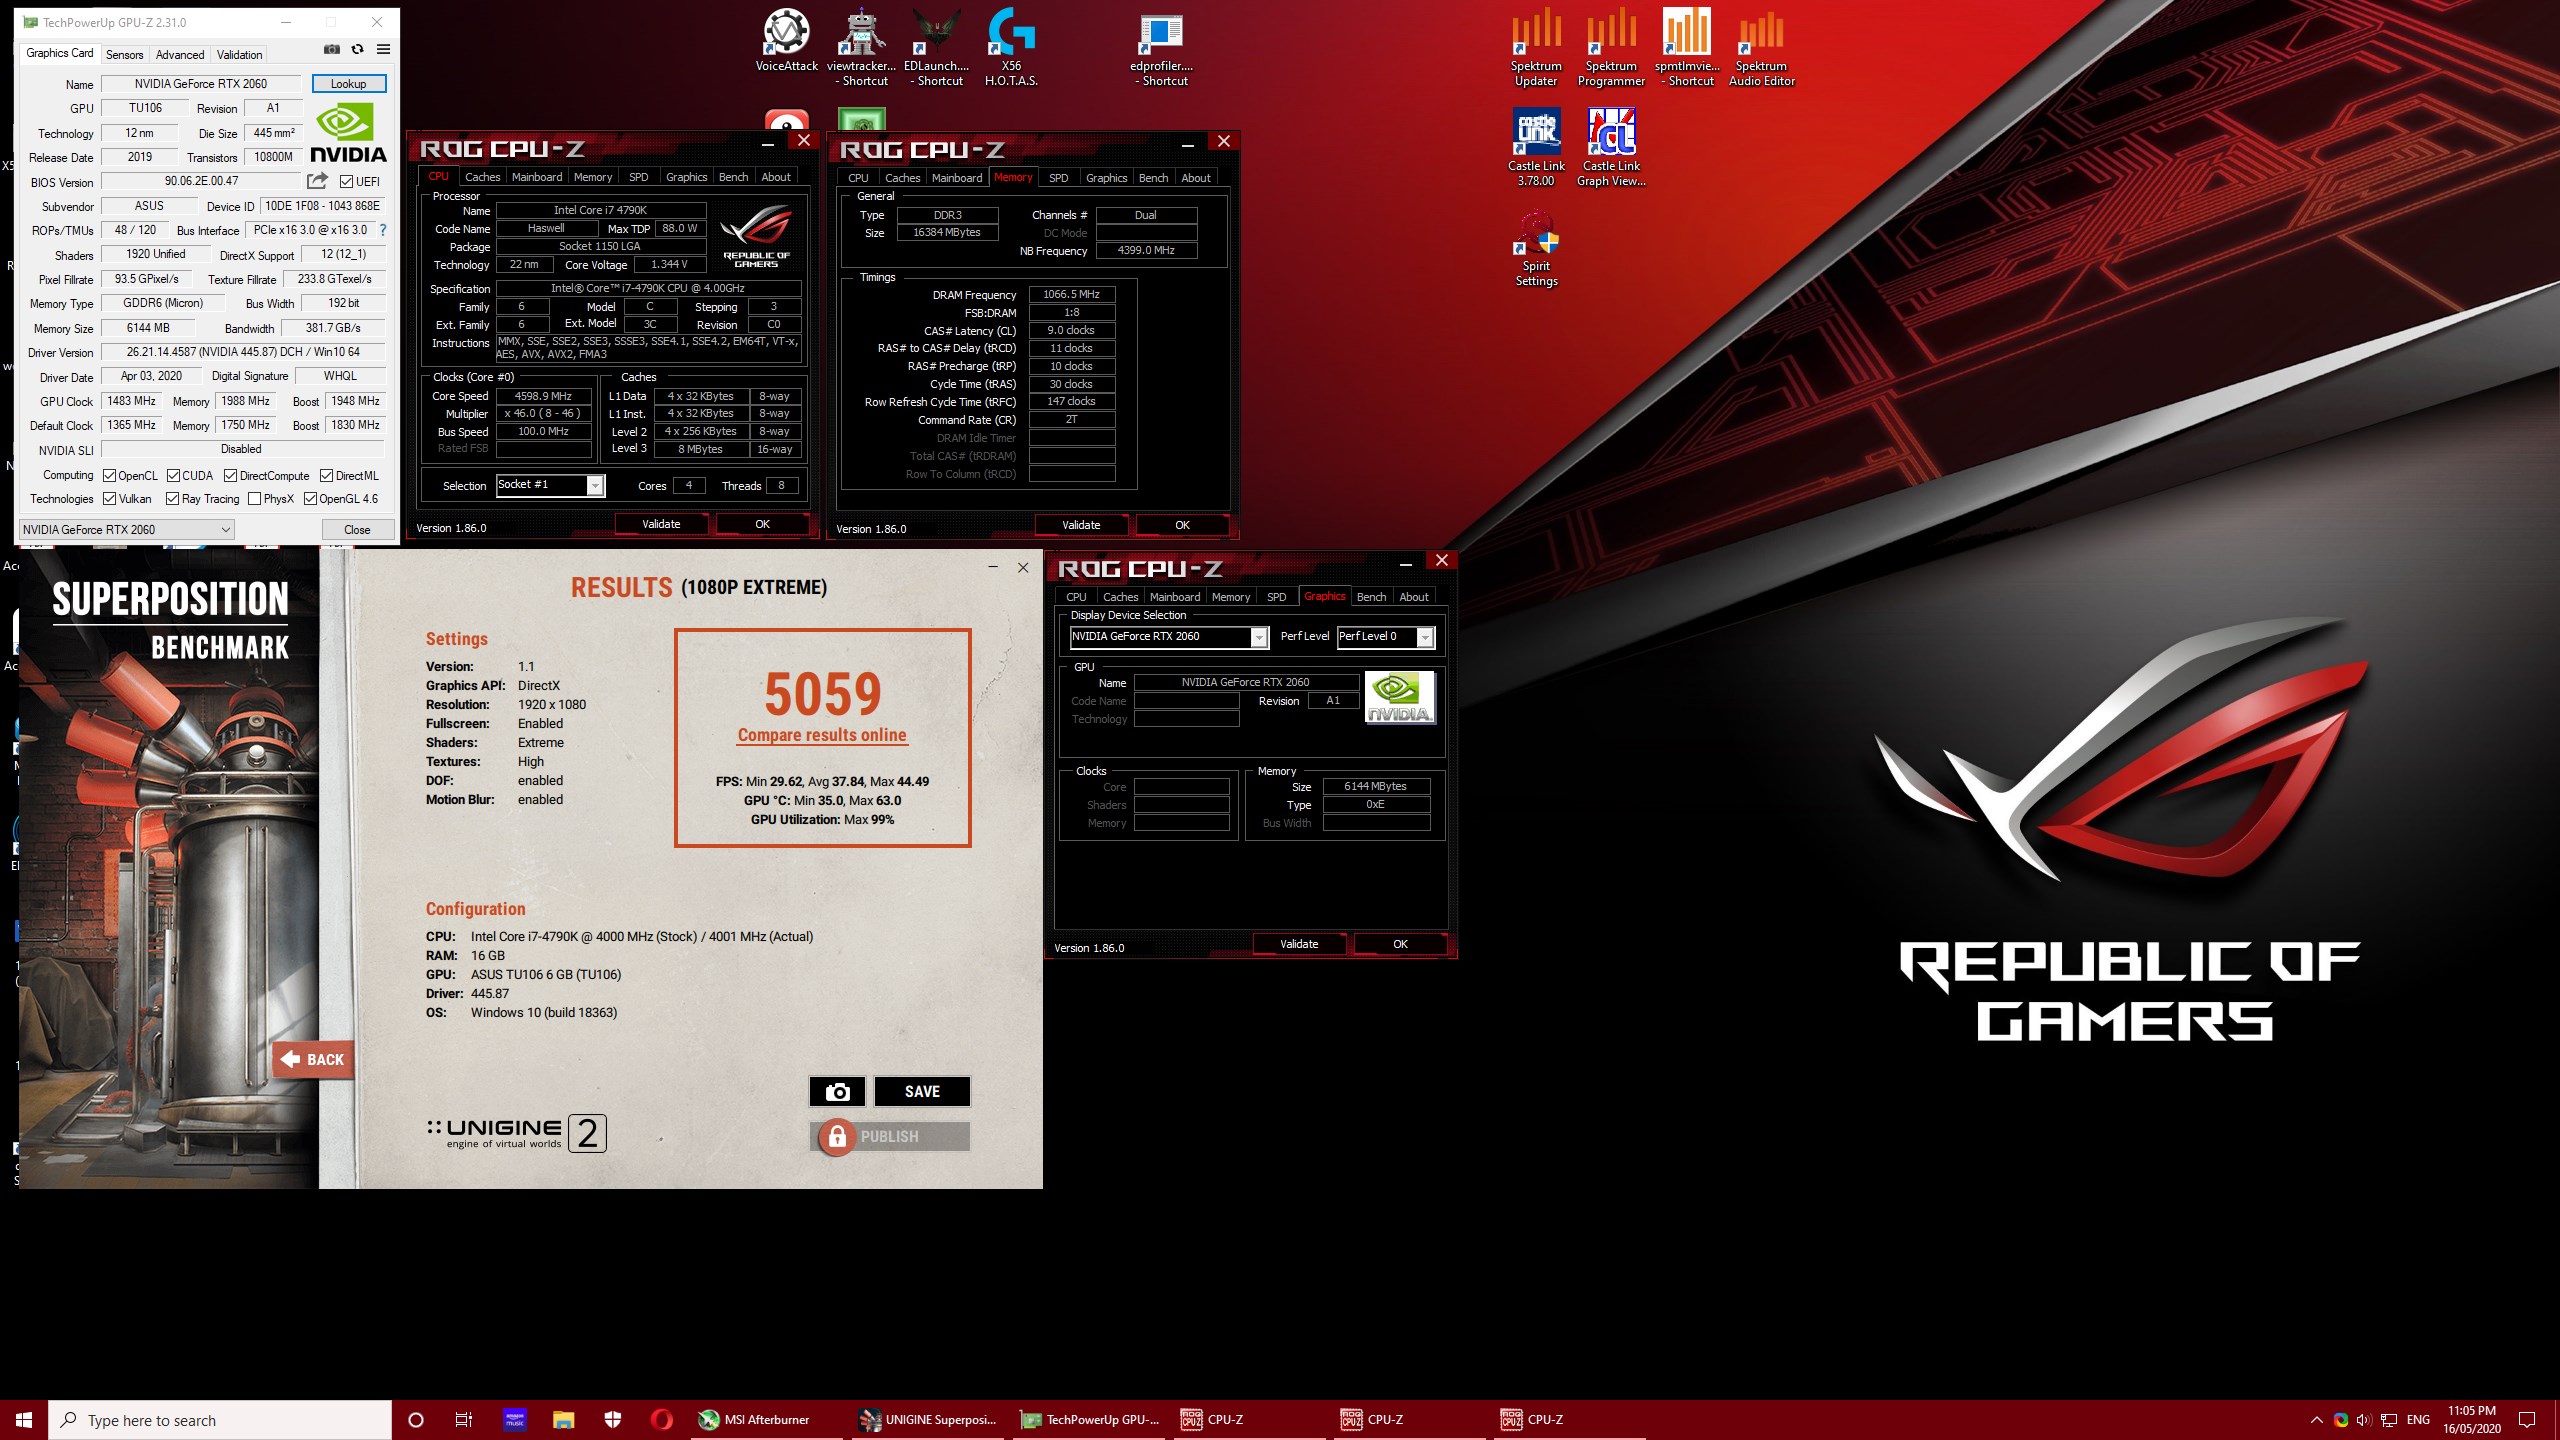Image resolution: width=2560 pixels, height=1440 pixels.
Task: Click Compare results online link
Action: pyautogui.click(x=822, y=735)
